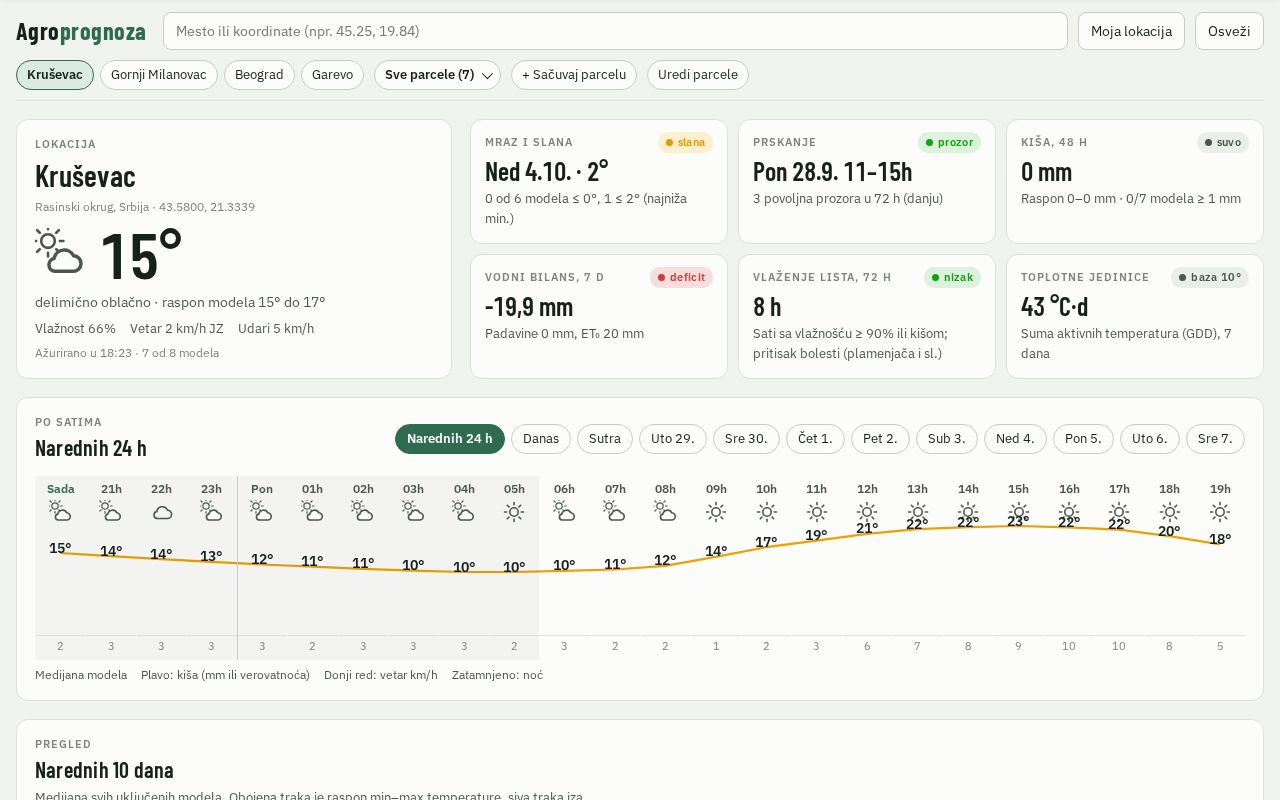
Task: Focus the location search field
Action: [615, 31]
